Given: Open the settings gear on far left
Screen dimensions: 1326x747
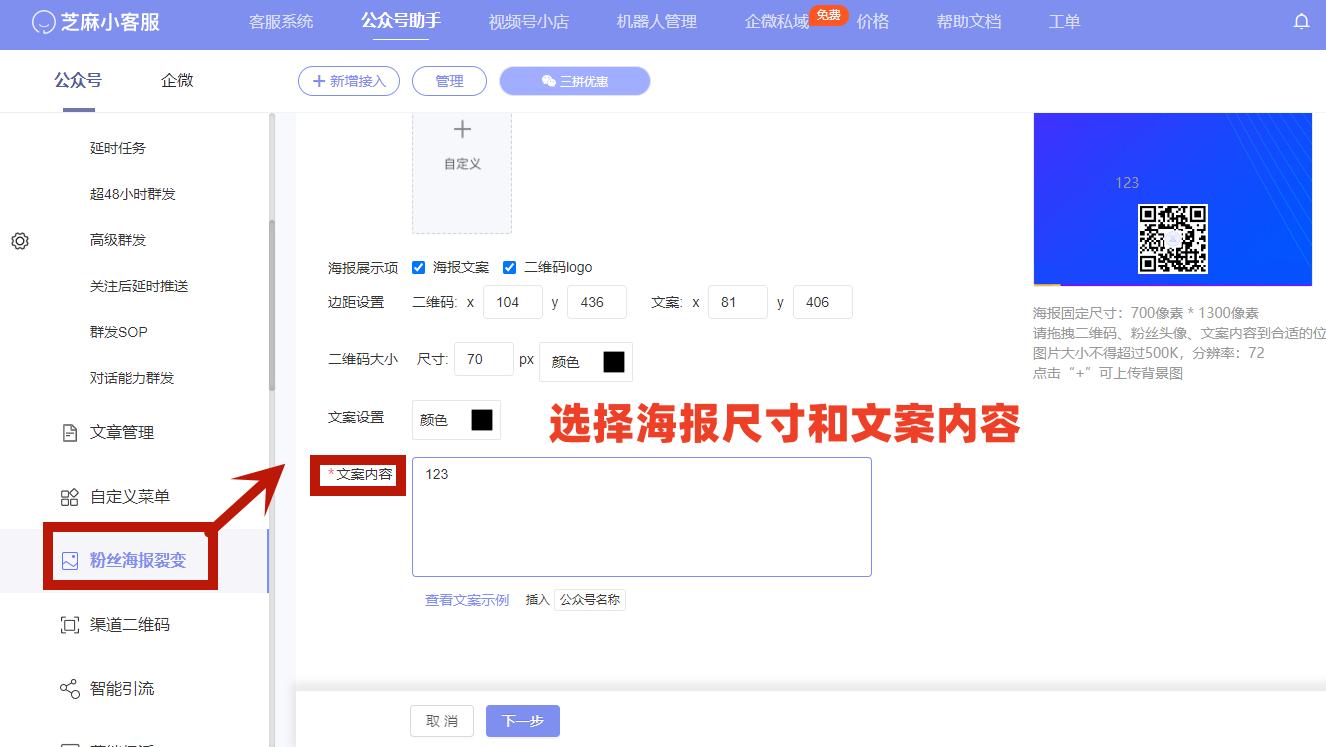Looking at the screenshot, I should coord(20,241).
